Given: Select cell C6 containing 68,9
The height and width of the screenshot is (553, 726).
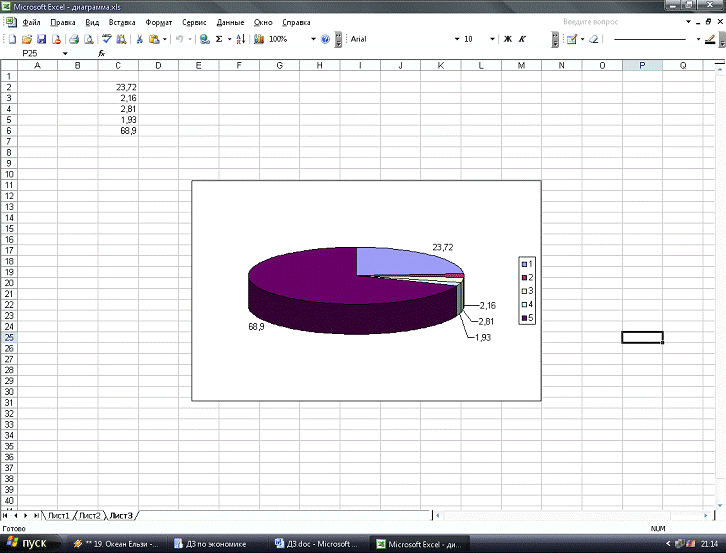Looking at the screenshot, I should [x=118, y=131].
